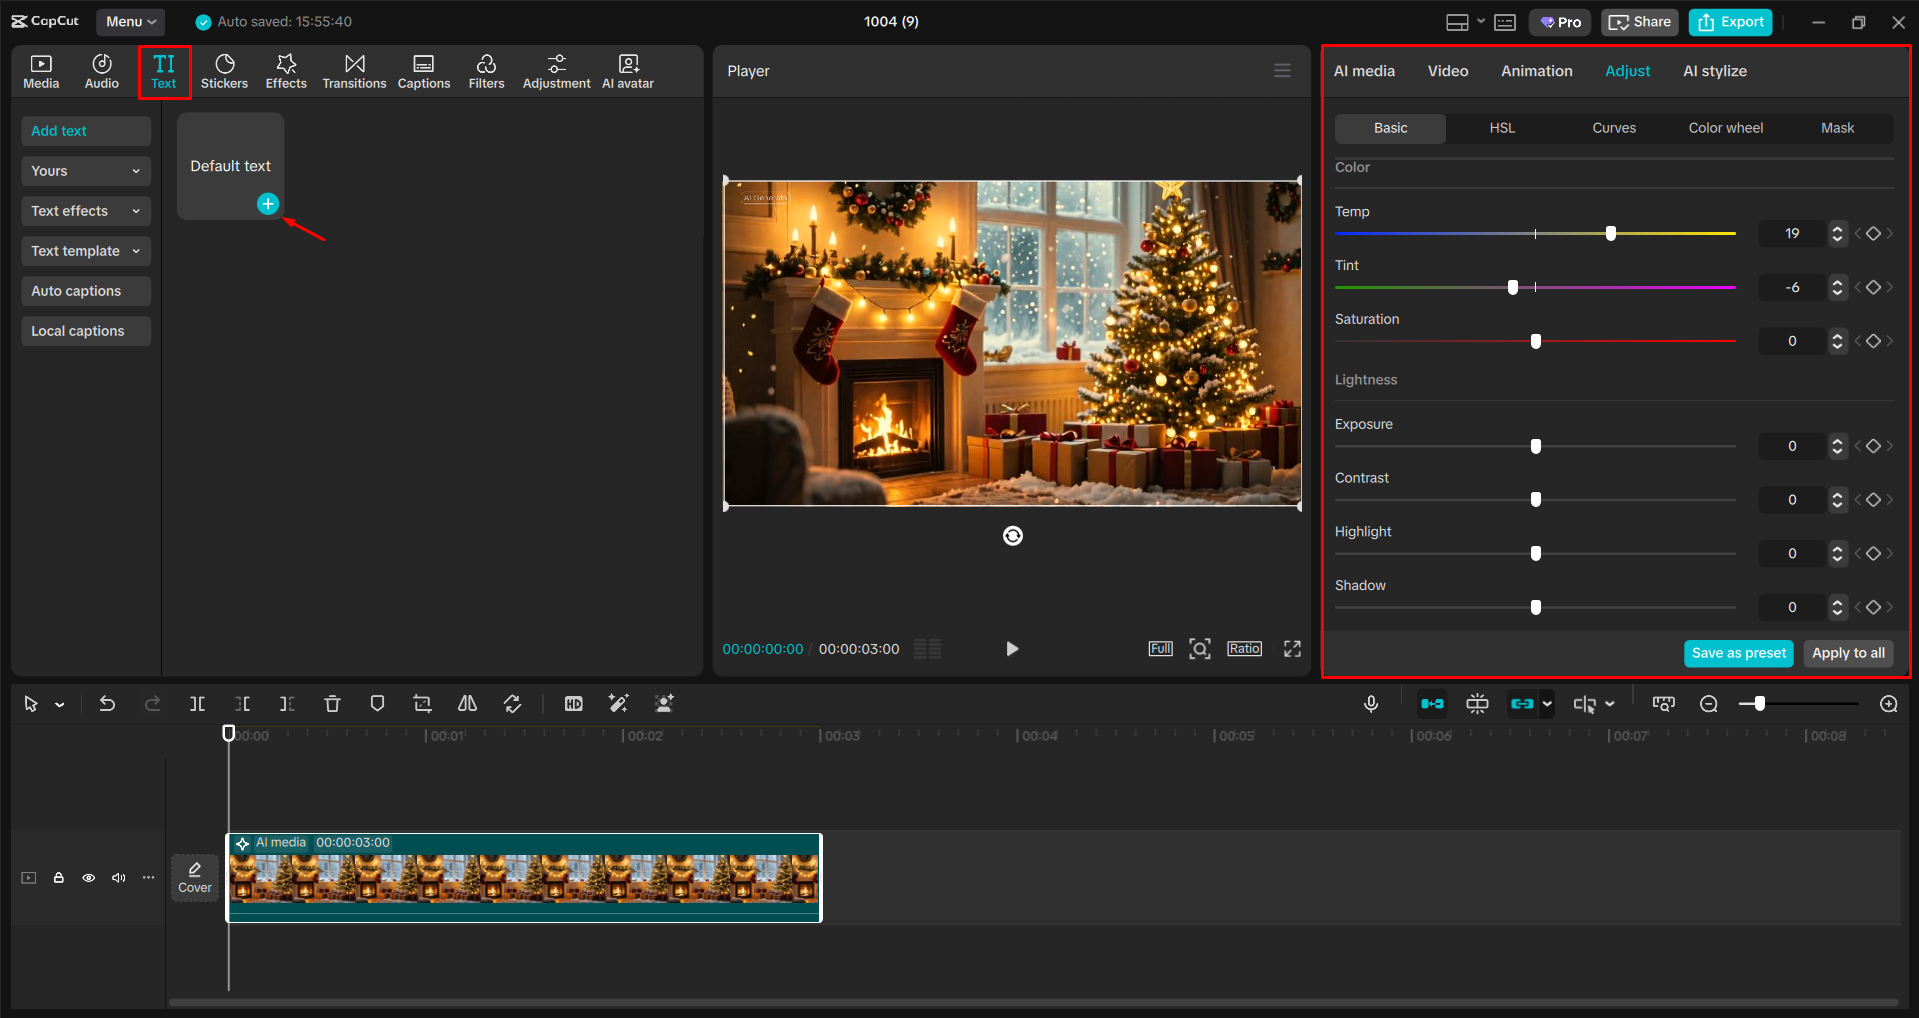
Task: Lock the video track
Action: (x=58, y=877)
